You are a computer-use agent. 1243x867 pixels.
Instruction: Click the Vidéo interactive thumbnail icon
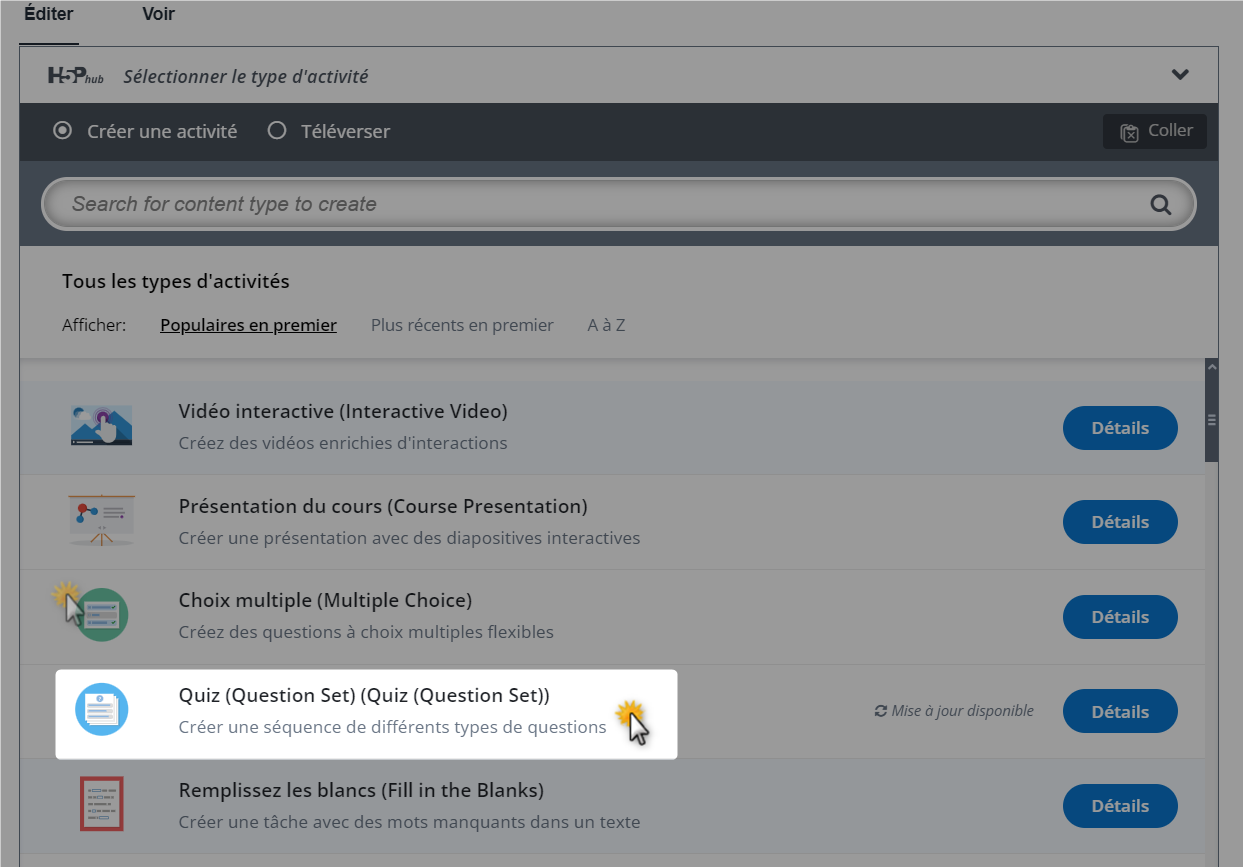coord(101,426)
